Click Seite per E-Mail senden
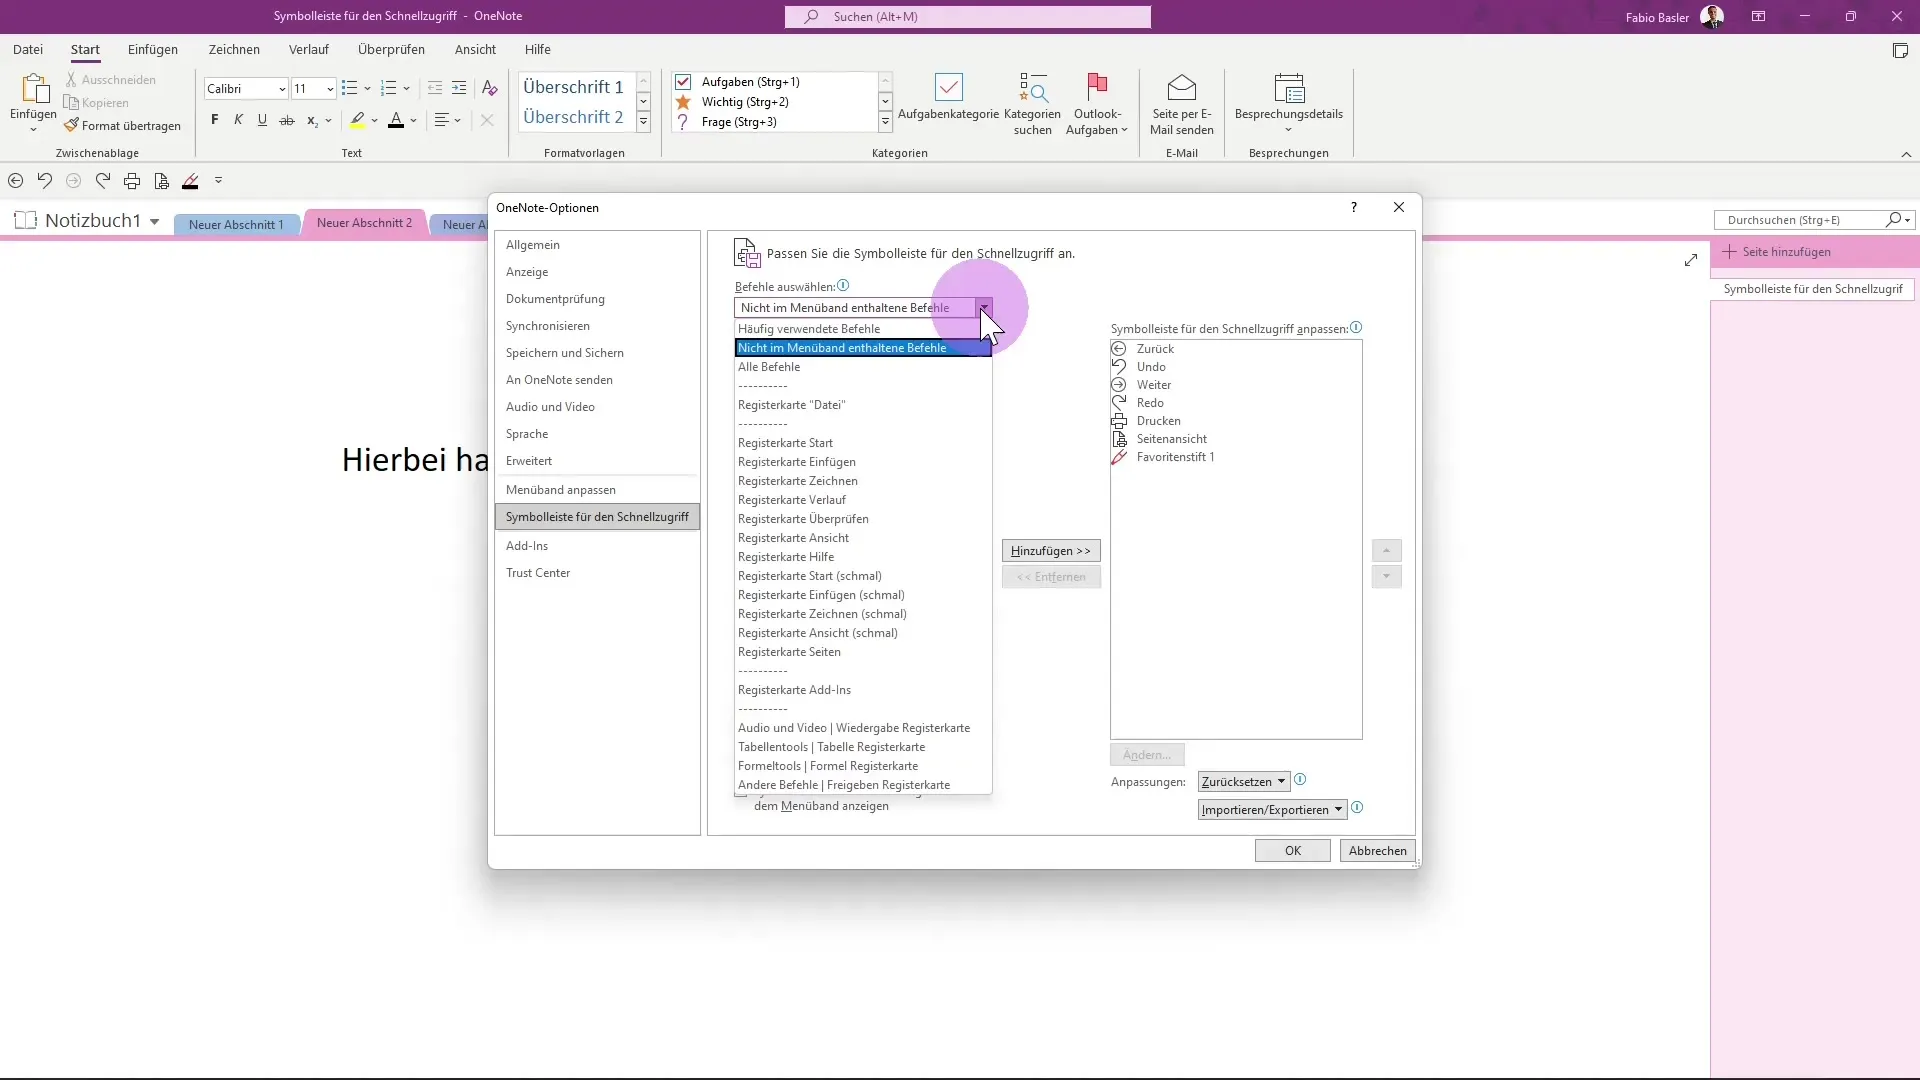The width and height of the screenshot is (1920, 1080). point(1181,104)
